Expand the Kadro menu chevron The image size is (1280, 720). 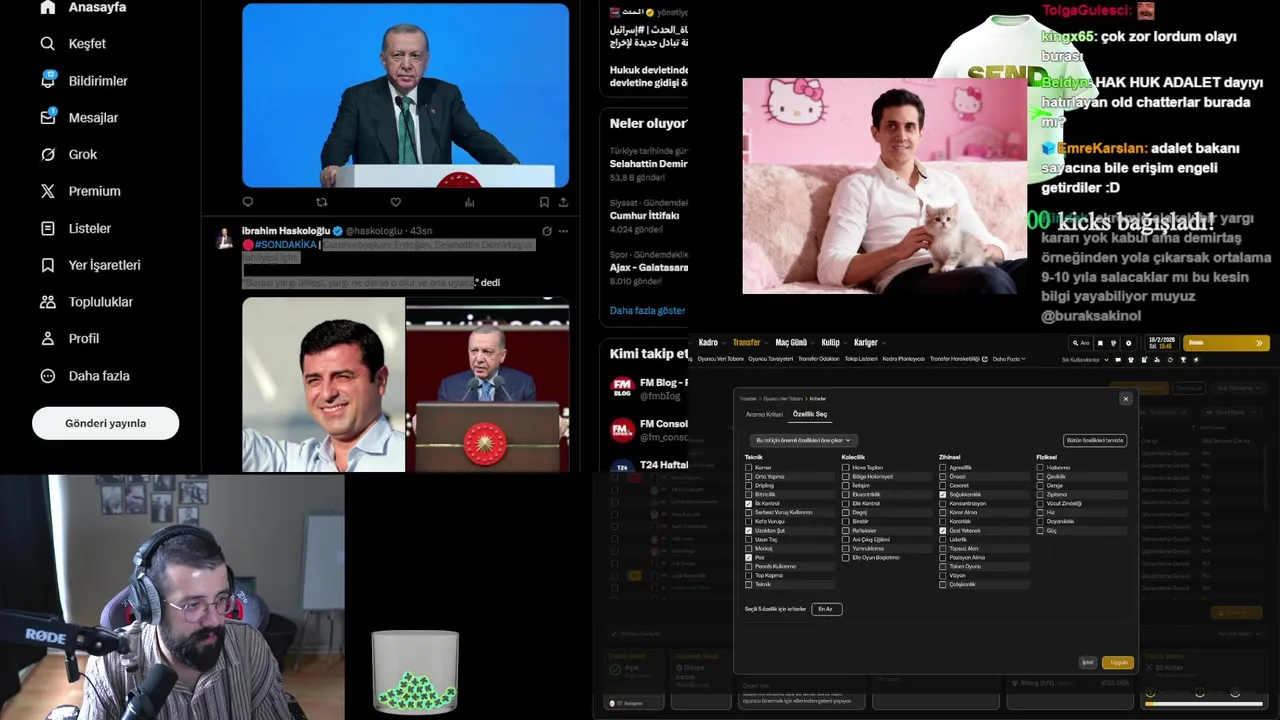click(724, 343)
